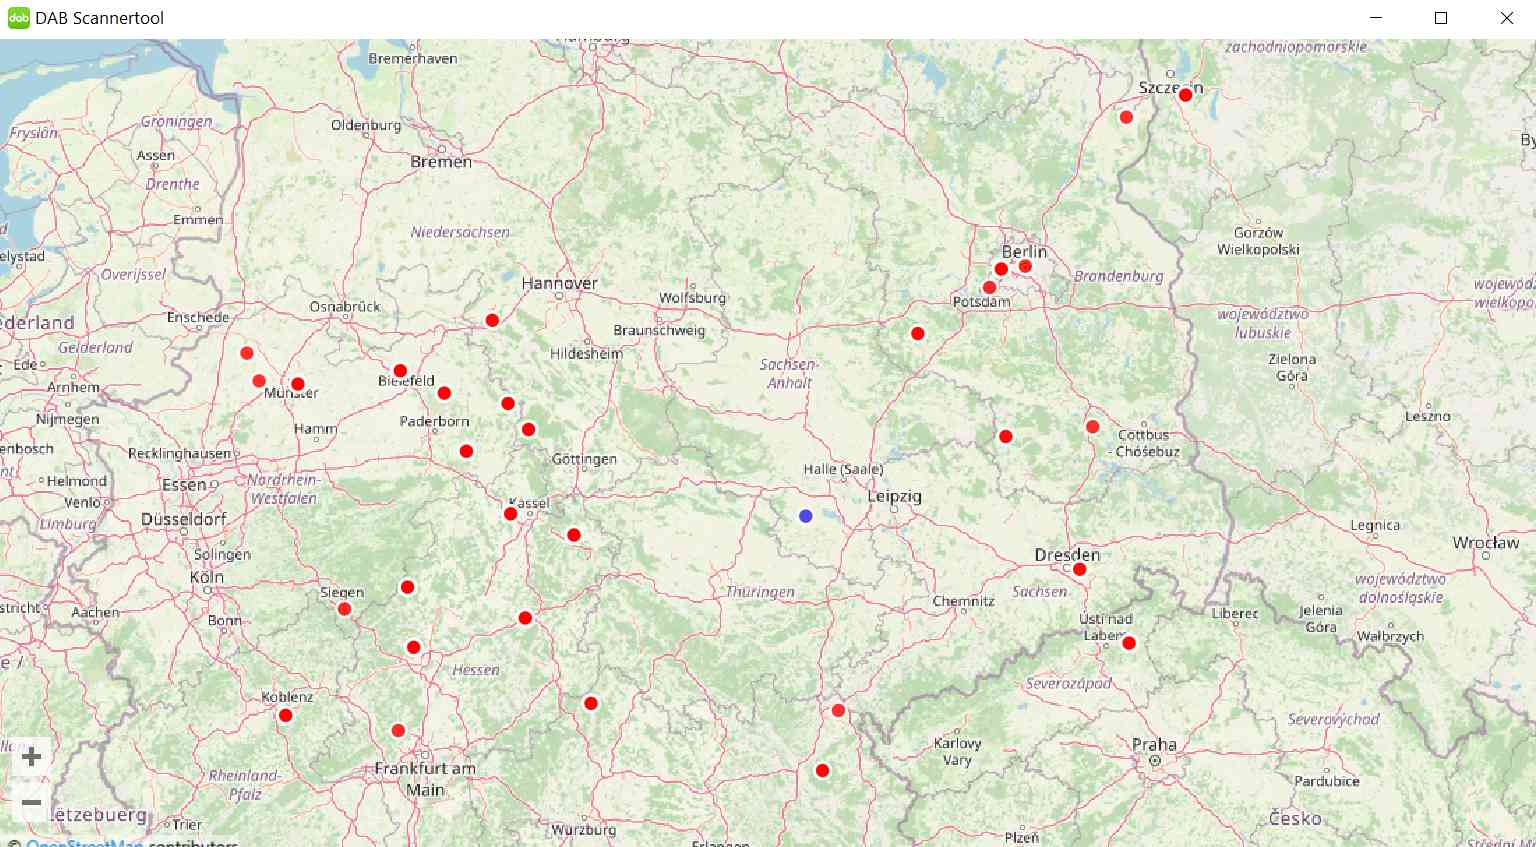Select the red marker below Siegen

[344, 609]
